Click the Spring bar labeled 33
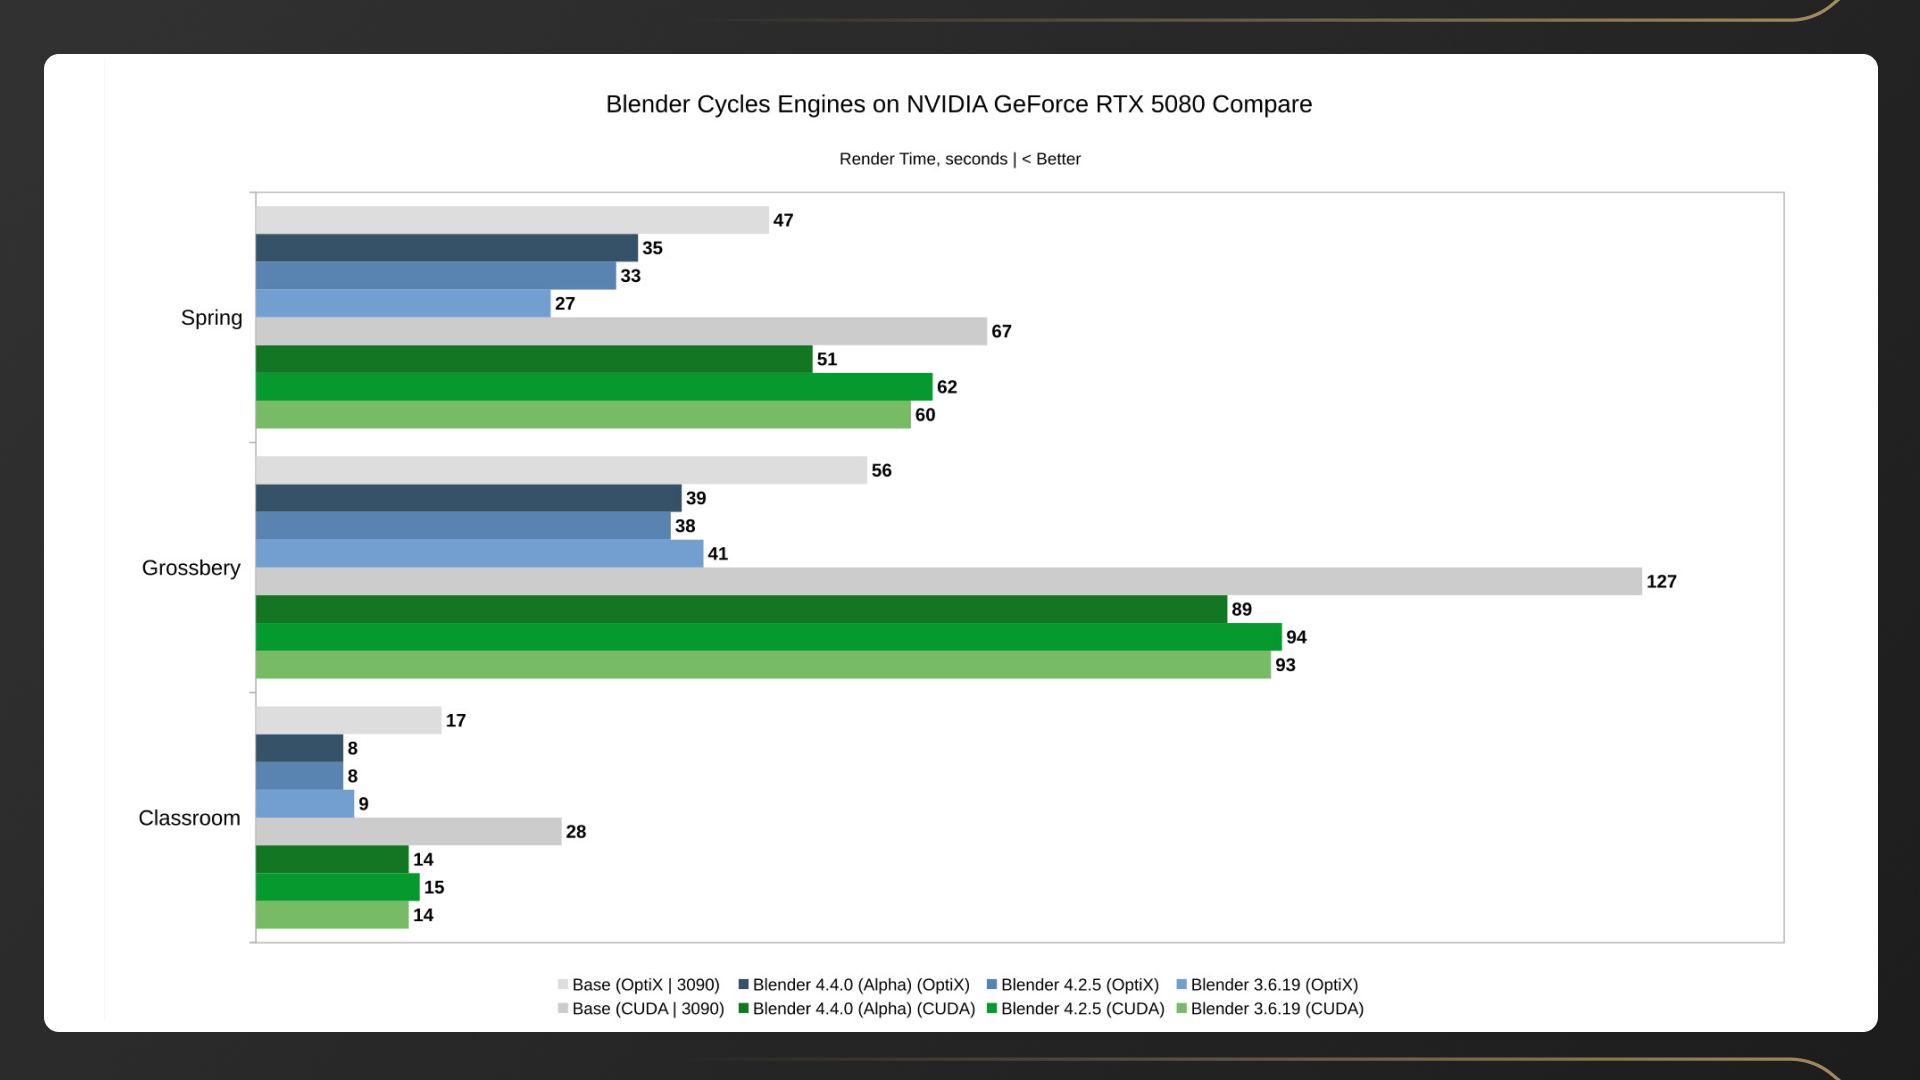1920x1080 pixels. pyautogui.click(x=436, y=276)
